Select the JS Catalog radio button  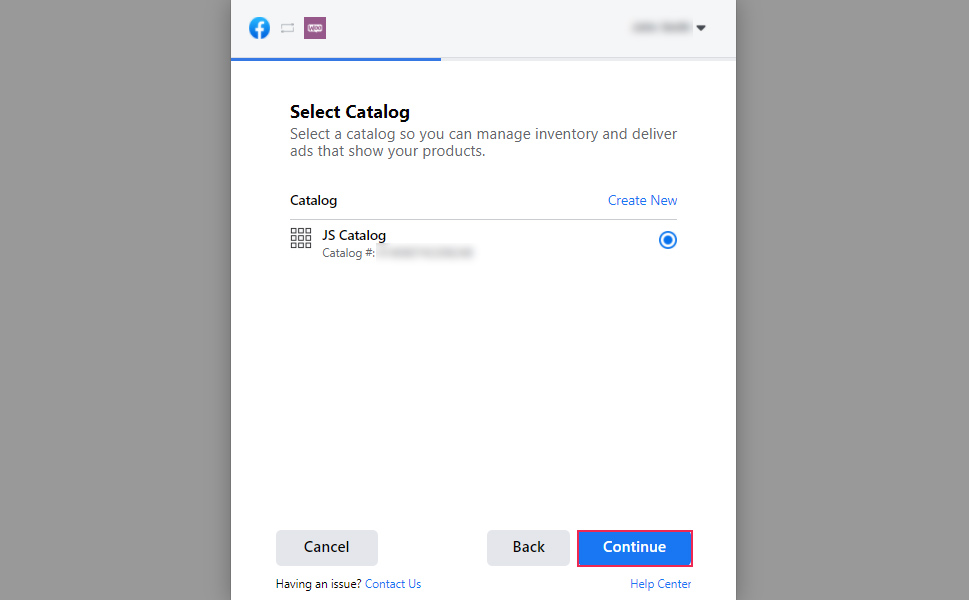tap(667, 240)
